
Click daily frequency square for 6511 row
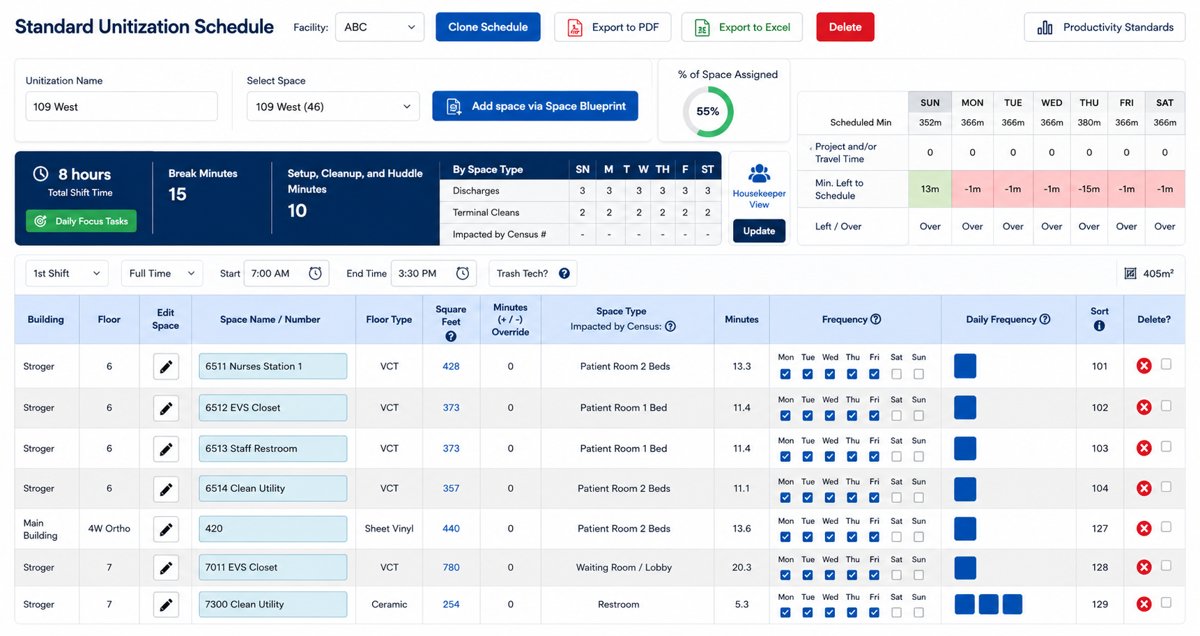[x=965, y=366]
